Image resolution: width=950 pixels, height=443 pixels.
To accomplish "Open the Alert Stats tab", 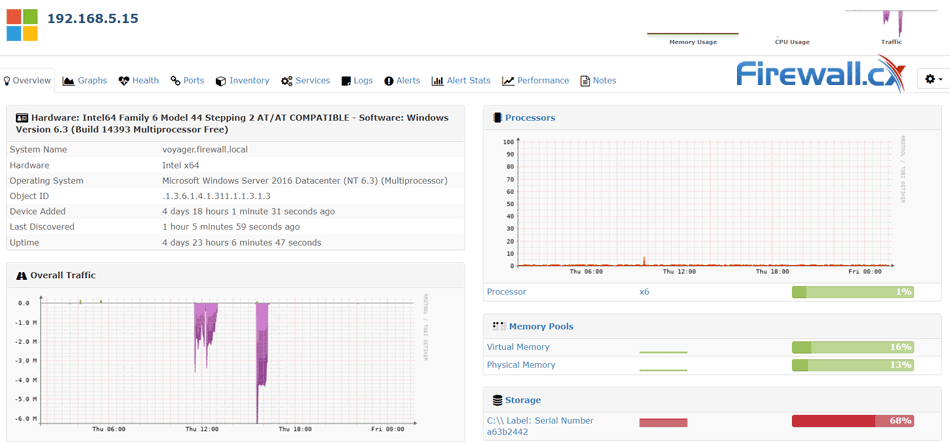I will (x=461, y=81).
